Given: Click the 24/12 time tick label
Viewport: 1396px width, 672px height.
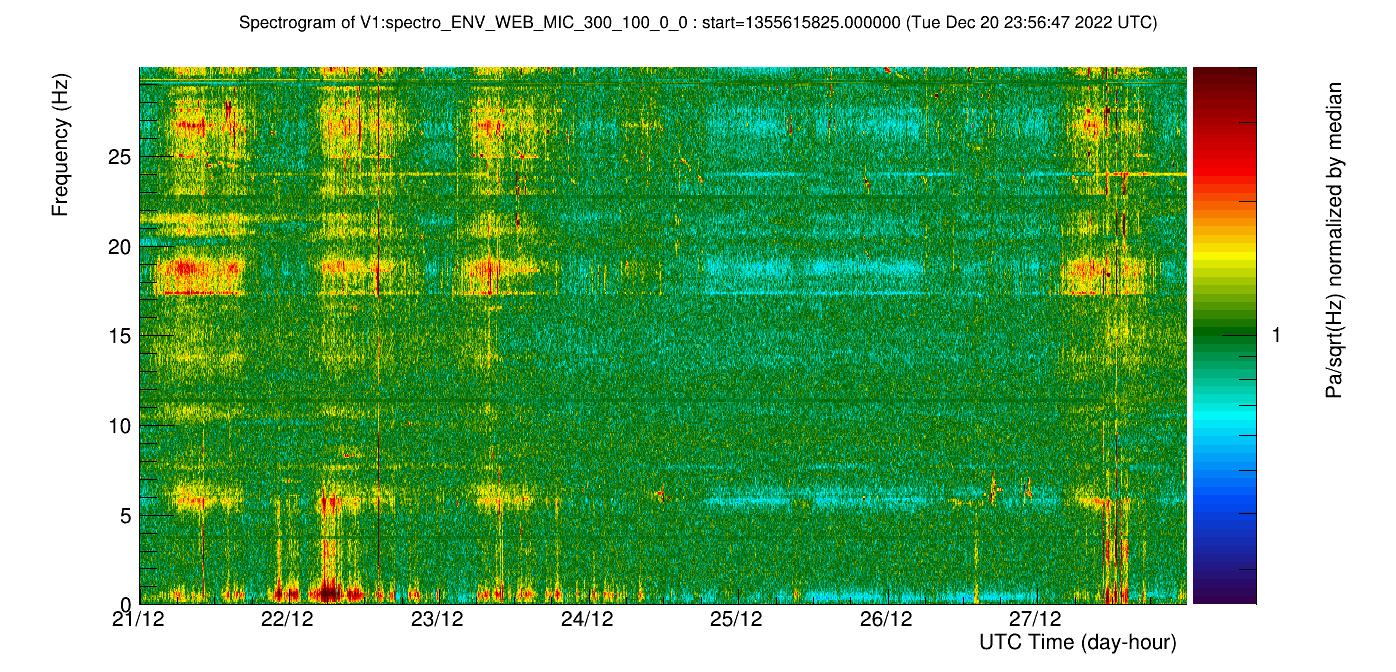Looking at the screenshot, I should click(587, 619).
